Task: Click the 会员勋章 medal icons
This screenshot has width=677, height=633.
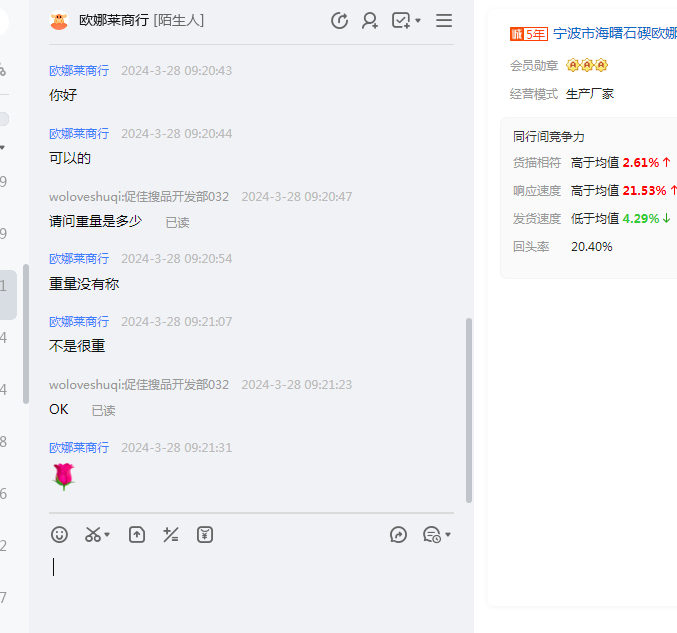Action: point(587,65)
